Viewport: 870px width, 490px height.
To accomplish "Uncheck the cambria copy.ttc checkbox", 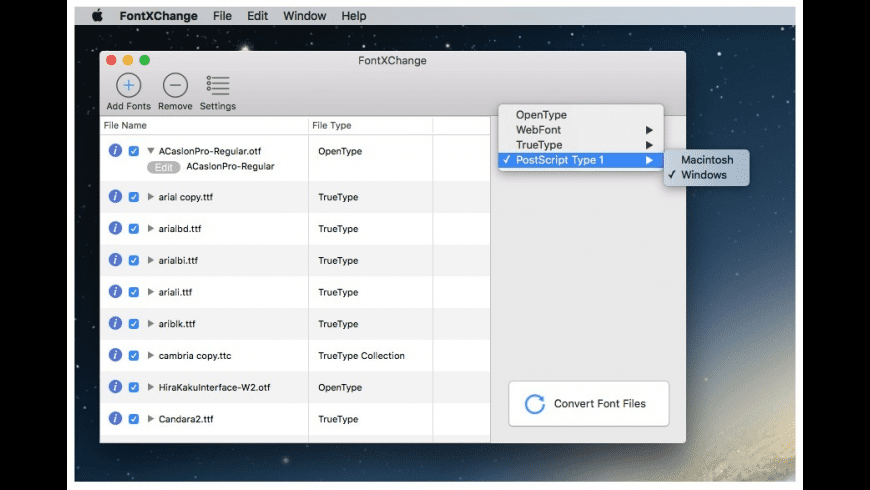I will [x=134, y=356].
